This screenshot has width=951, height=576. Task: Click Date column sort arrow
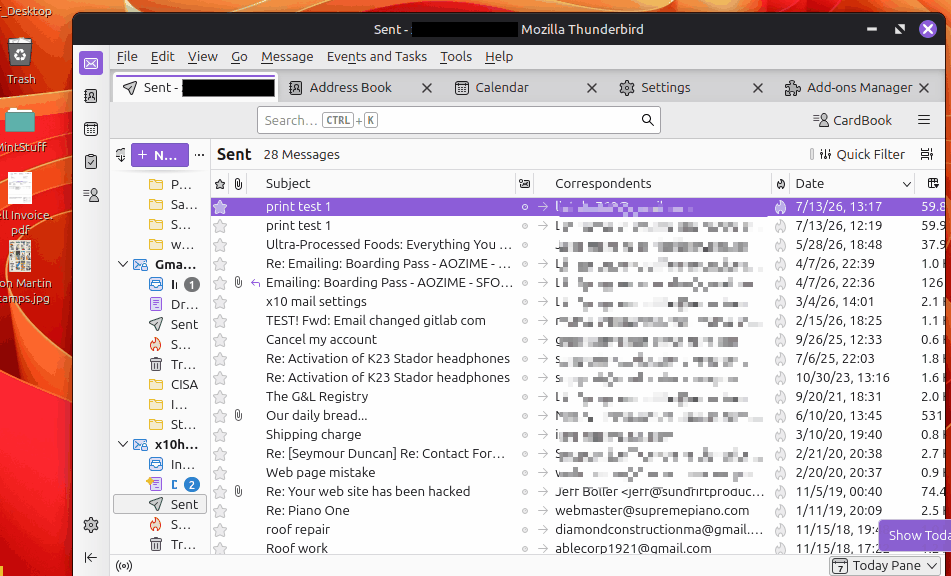[907, 184]
